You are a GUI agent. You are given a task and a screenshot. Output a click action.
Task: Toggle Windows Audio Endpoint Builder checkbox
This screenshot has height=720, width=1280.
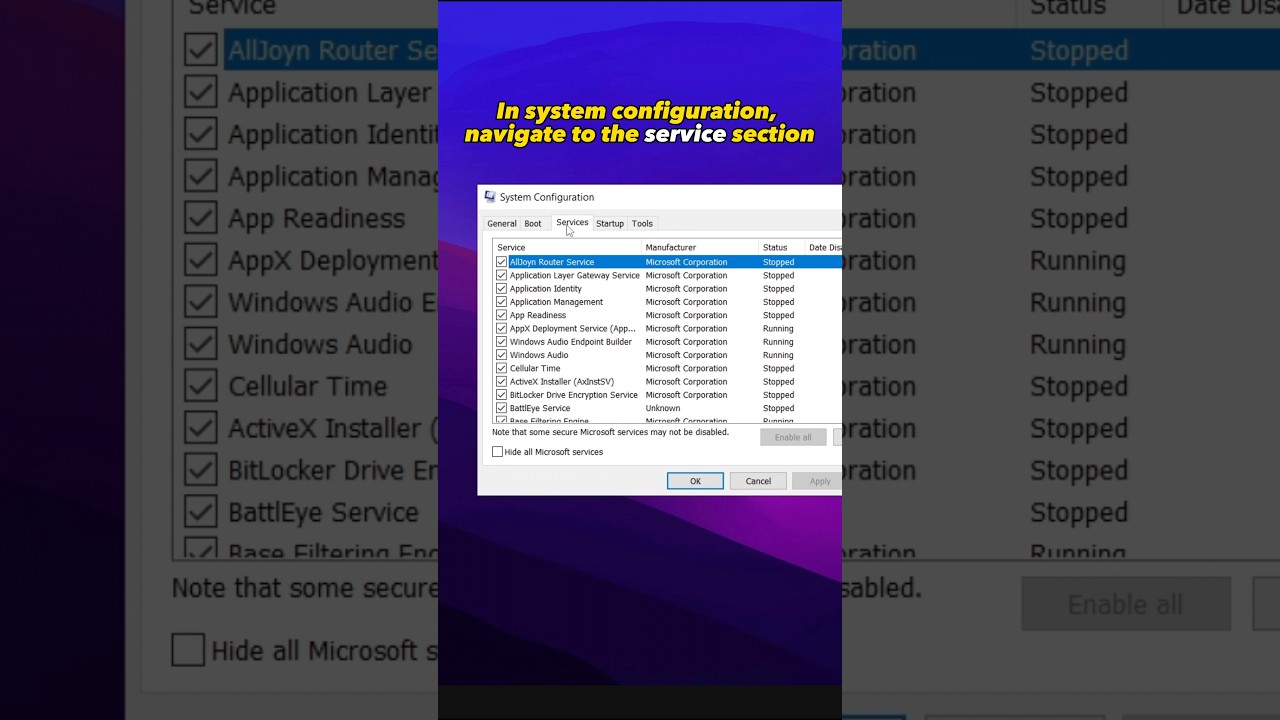pyautogui.click(x=501, y=342)
